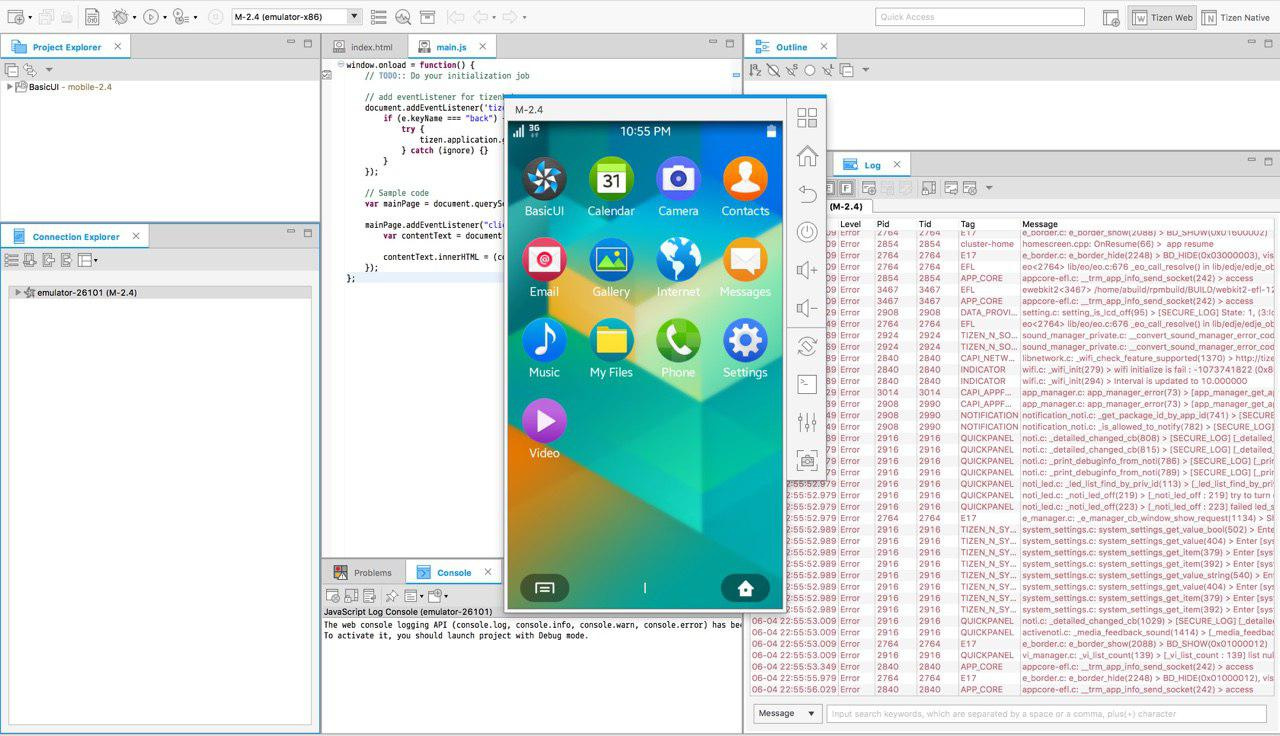
Task: Open Outline view menu dropdown arrow
Action: point(866,70)
